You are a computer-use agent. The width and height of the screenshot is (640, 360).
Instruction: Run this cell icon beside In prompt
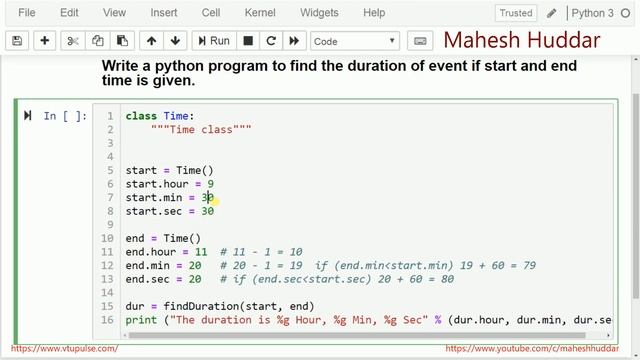[x=27, y=116]
